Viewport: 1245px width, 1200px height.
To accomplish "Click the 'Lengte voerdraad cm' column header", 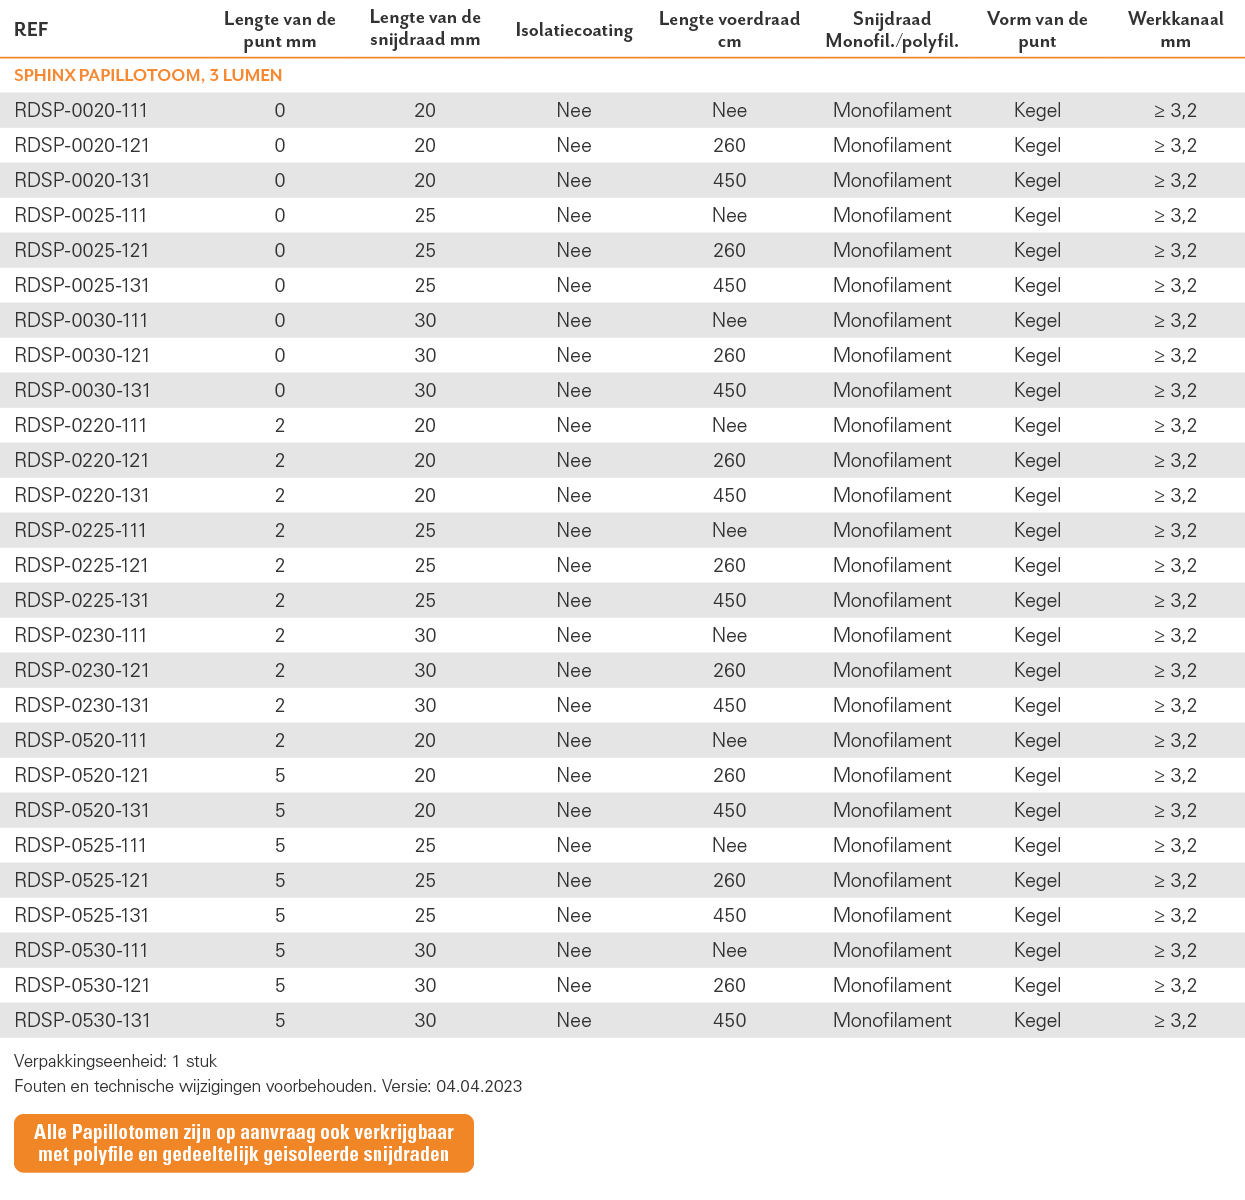I will click(730, 30).
